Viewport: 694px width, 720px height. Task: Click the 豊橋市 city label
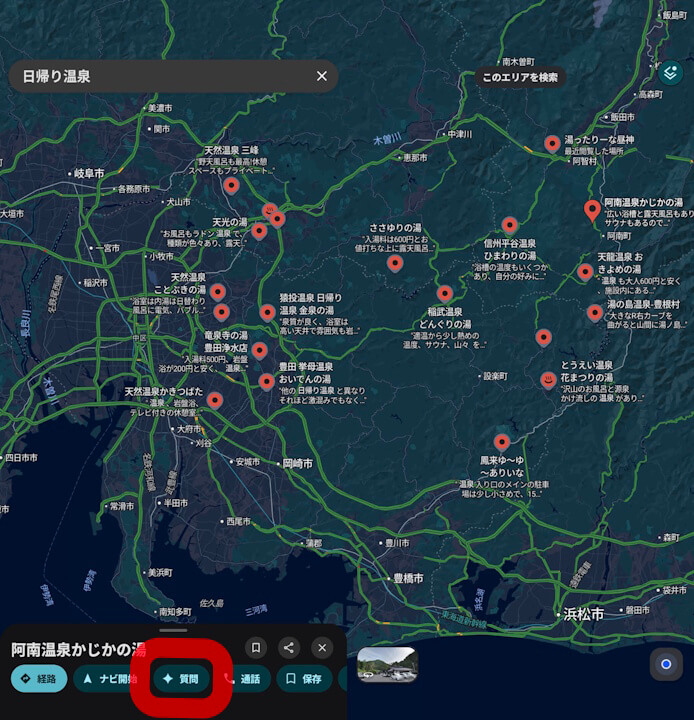(408, 579)
